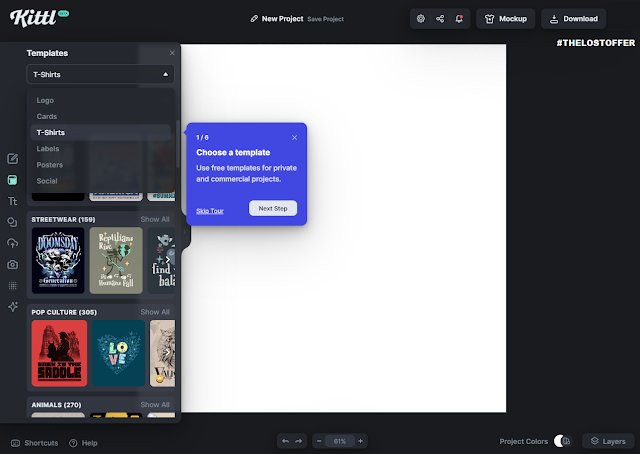Open the notifications bell icon
The image size is (640, 454).
459,19
